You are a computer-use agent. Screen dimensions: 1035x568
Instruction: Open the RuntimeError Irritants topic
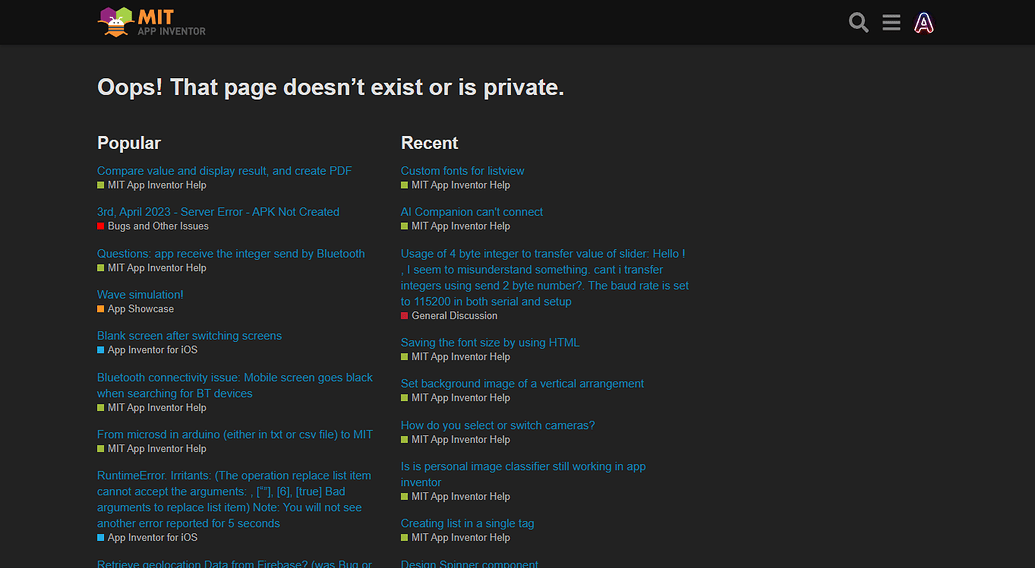click(234, 476)
